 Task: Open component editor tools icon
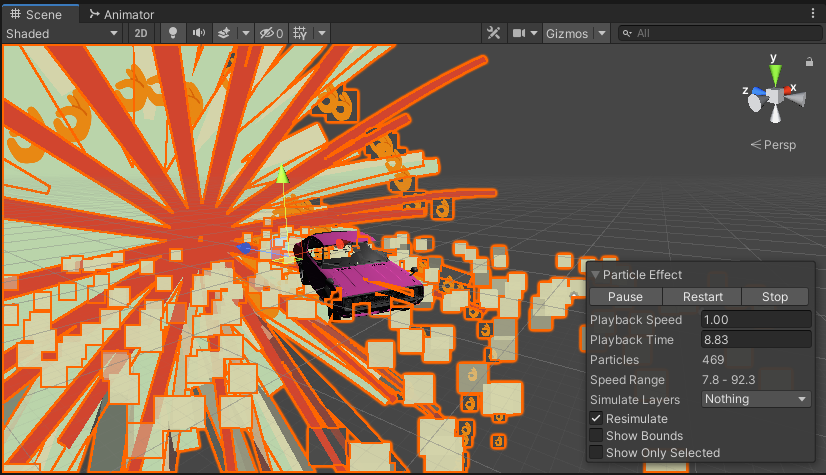click(494, 33)
